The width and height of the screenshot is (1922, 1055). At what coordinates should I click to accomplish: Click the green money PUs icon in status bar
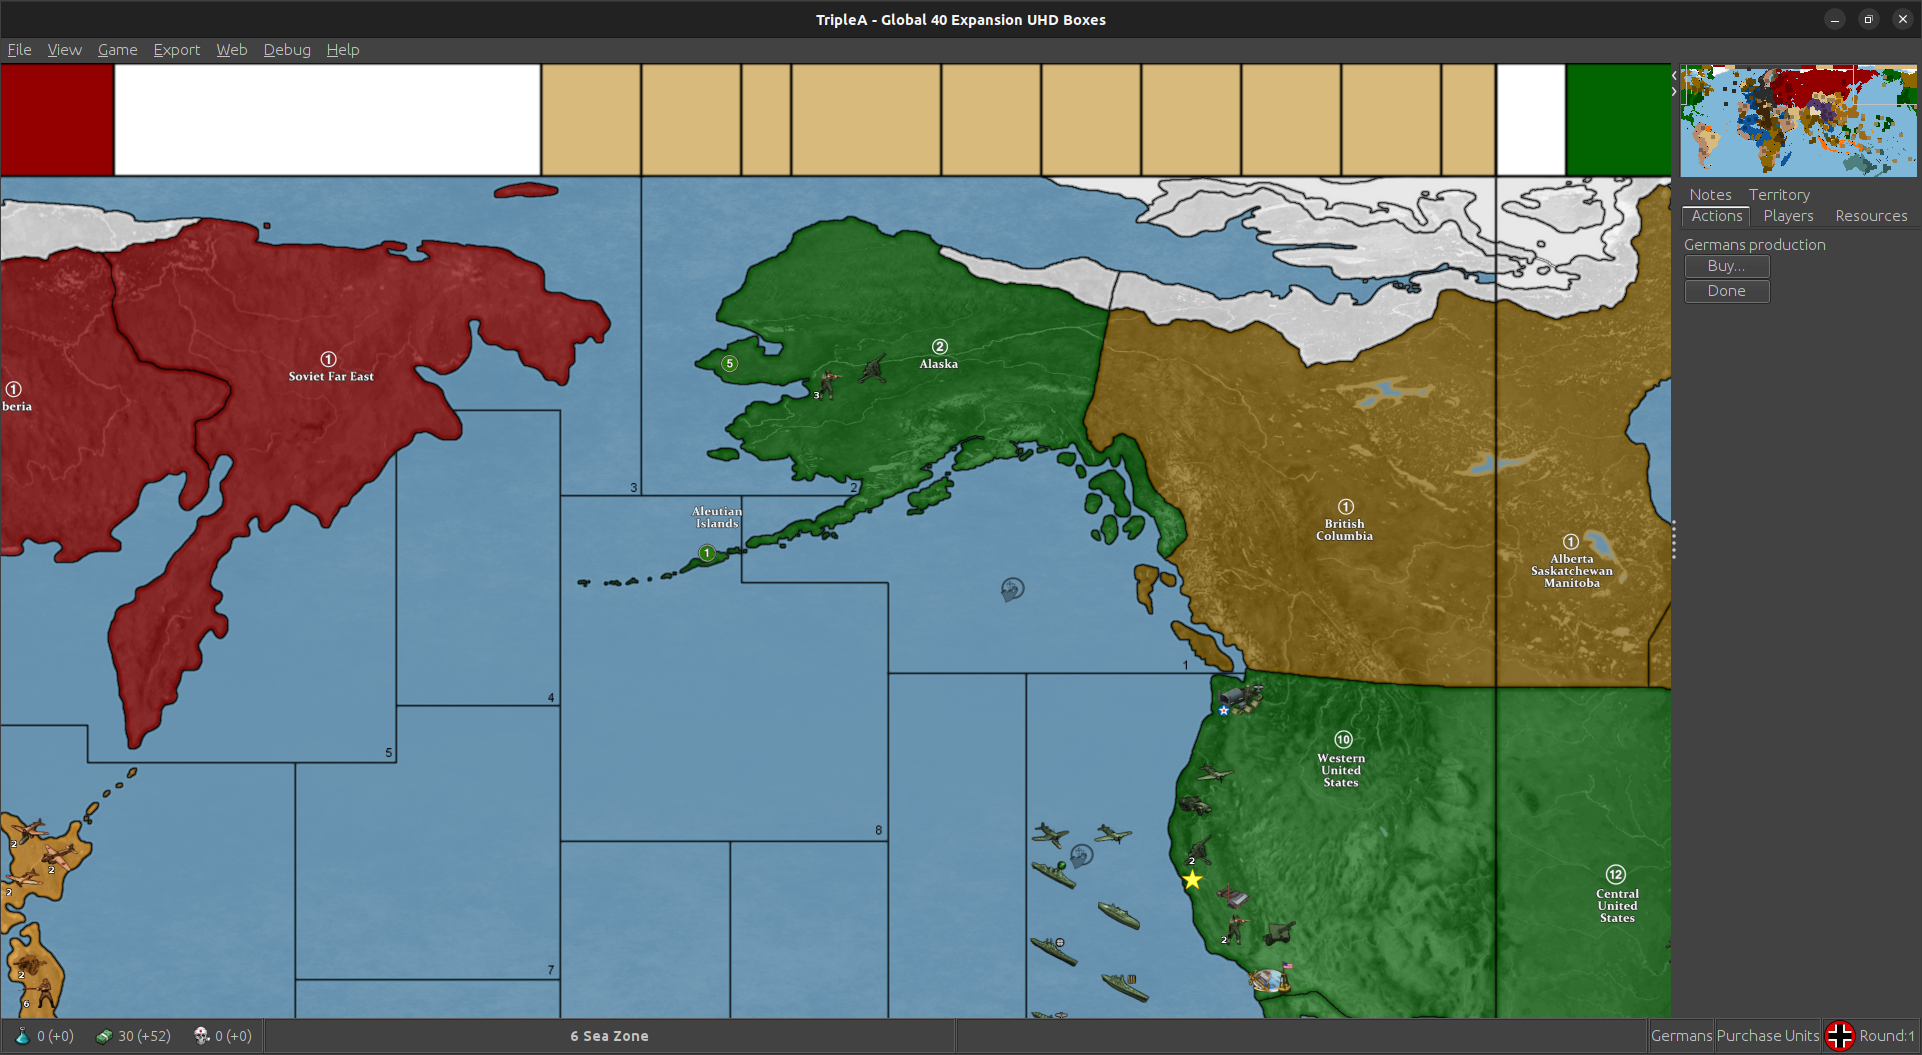point(104,1036)
